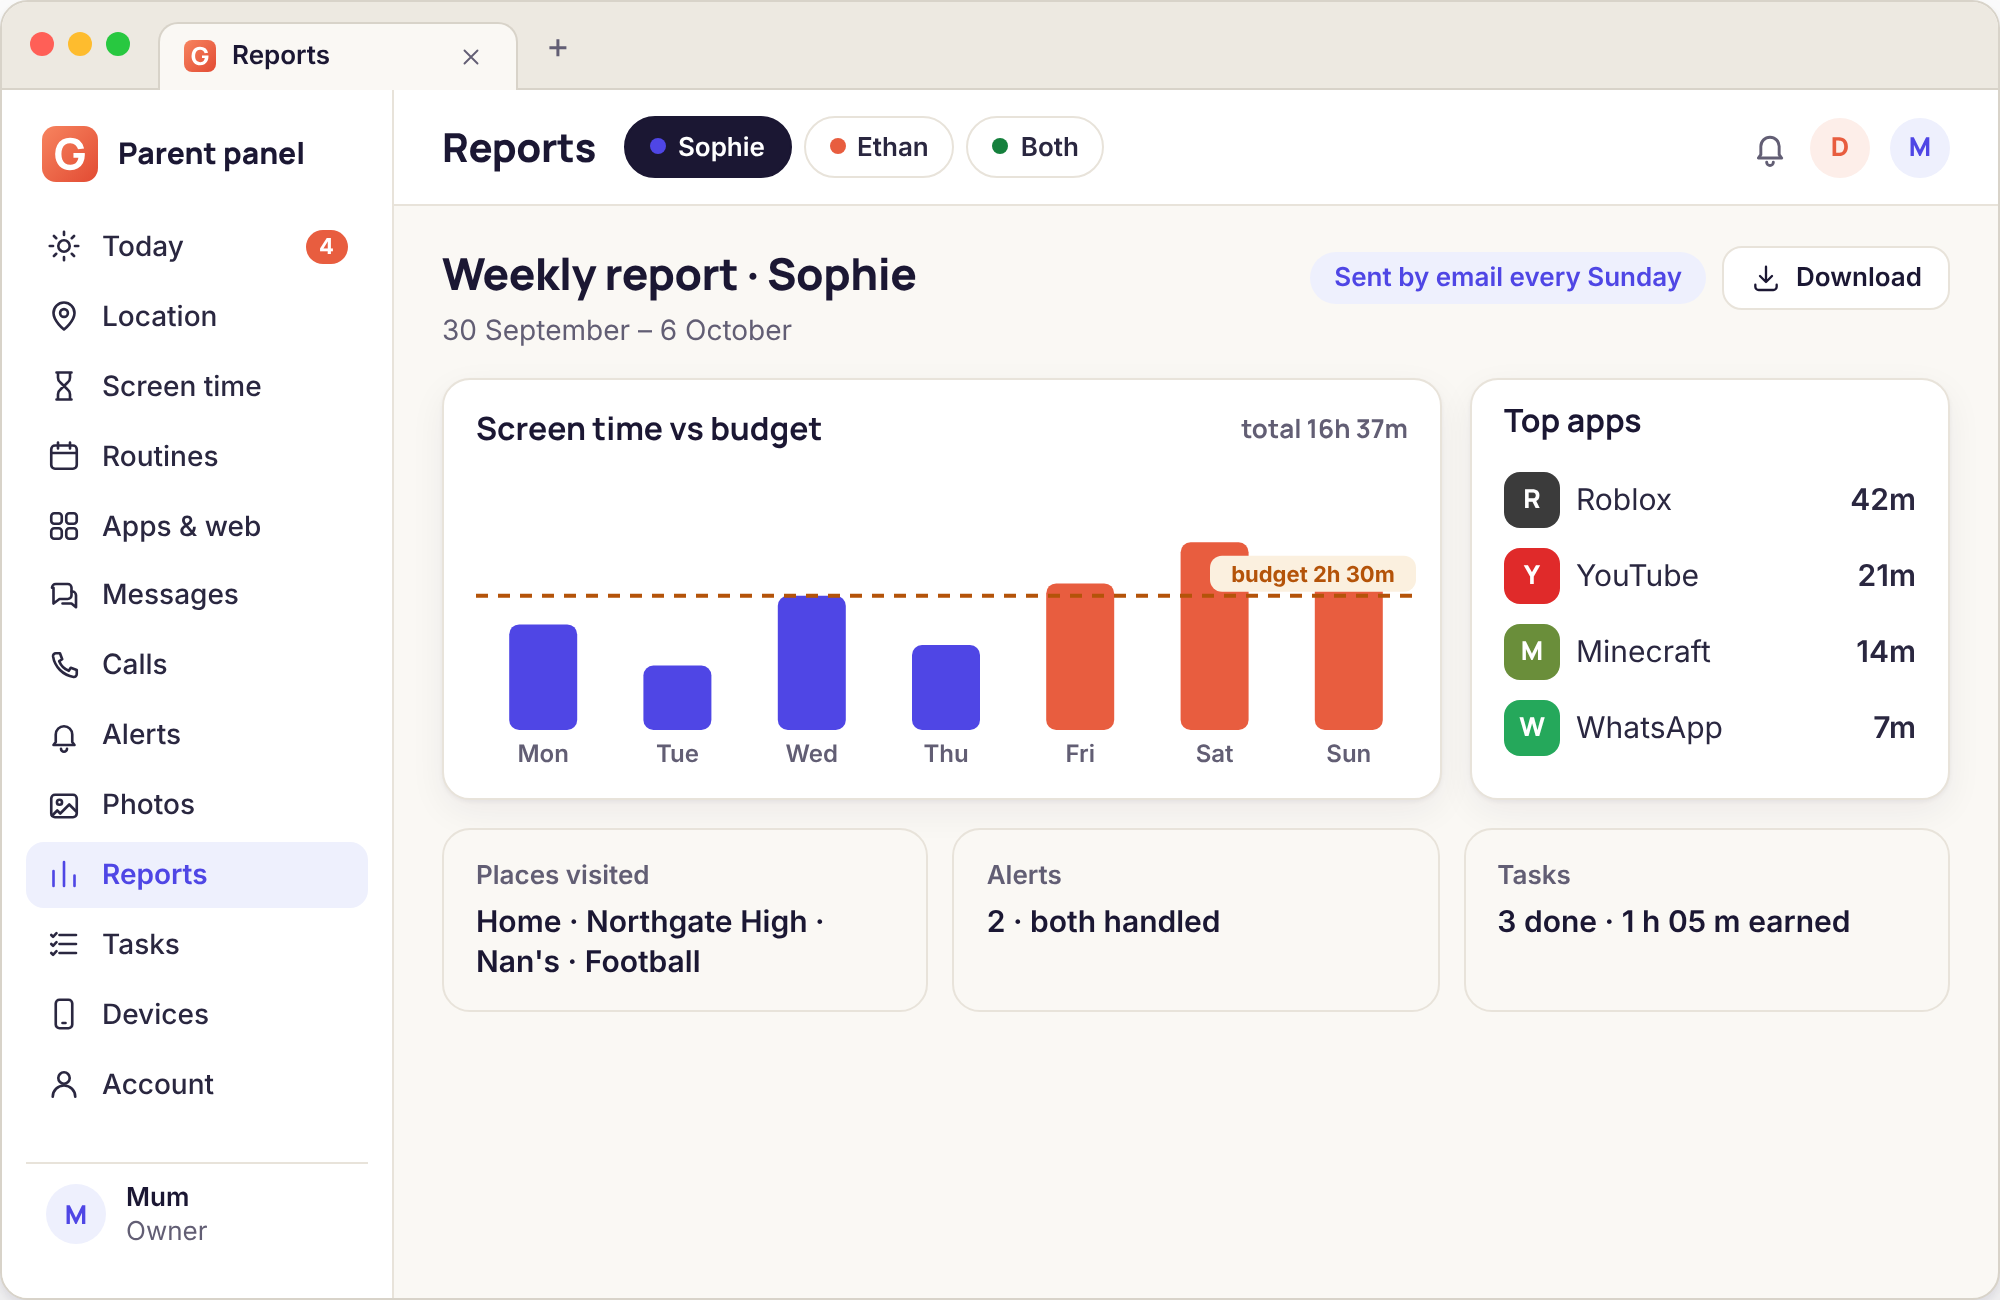The height and width of the screenshot is (1300, 2000).
Task: Select Ethan child filter
Action: tap(879, 147)
